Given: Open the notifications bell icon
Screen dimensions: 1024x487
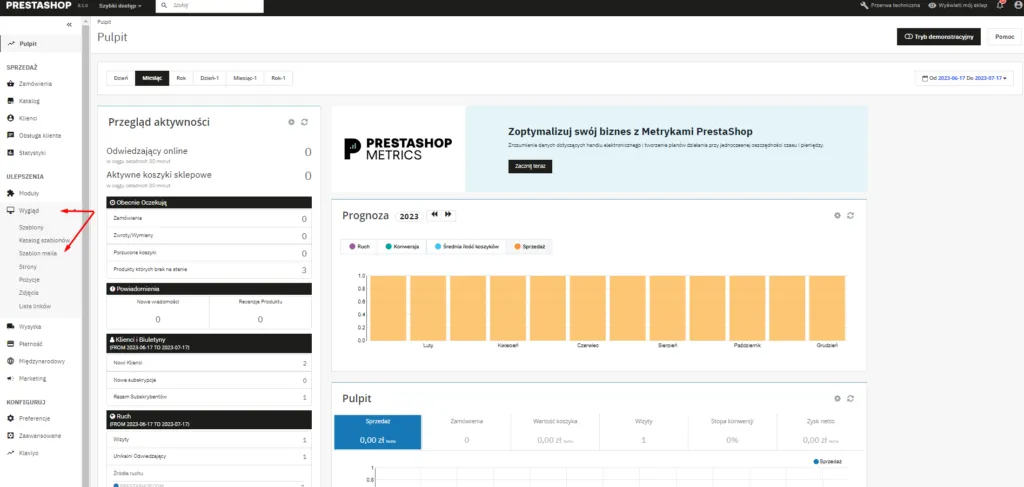Looking at the screenshot, I should click(1000, 6).
